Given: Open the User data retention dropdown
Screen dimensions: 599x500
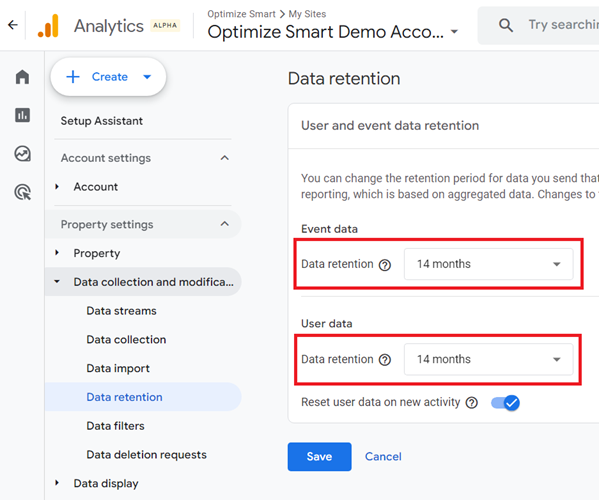Looking at the screenshot, I should point(489,359).
